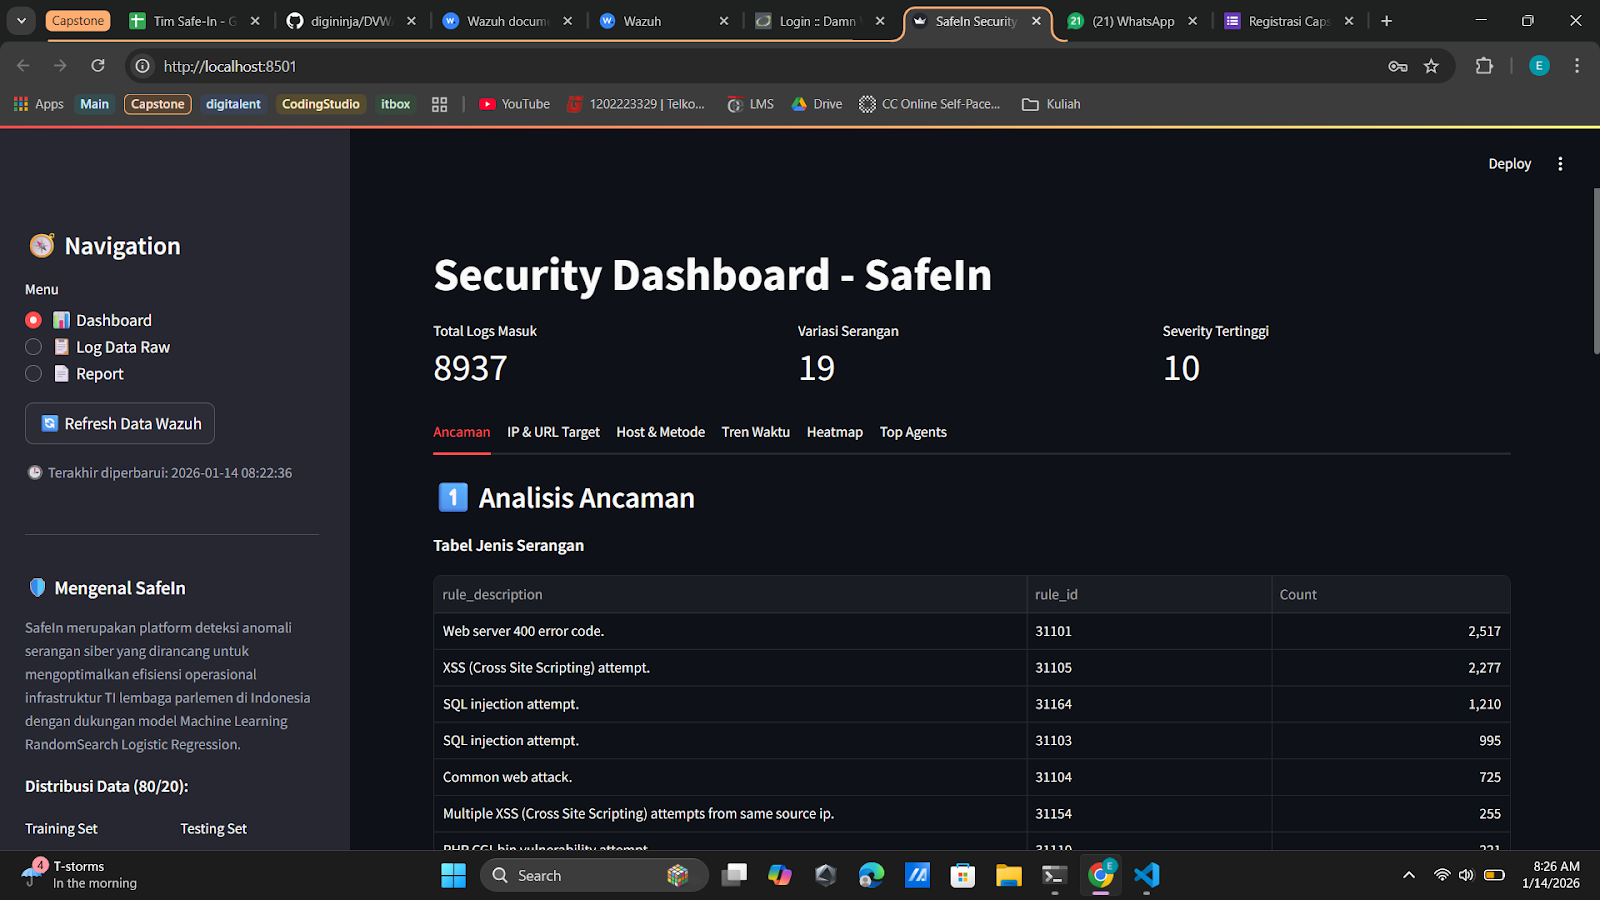
Task: Select the Dashboard radio button
Action: click(33, 319)
